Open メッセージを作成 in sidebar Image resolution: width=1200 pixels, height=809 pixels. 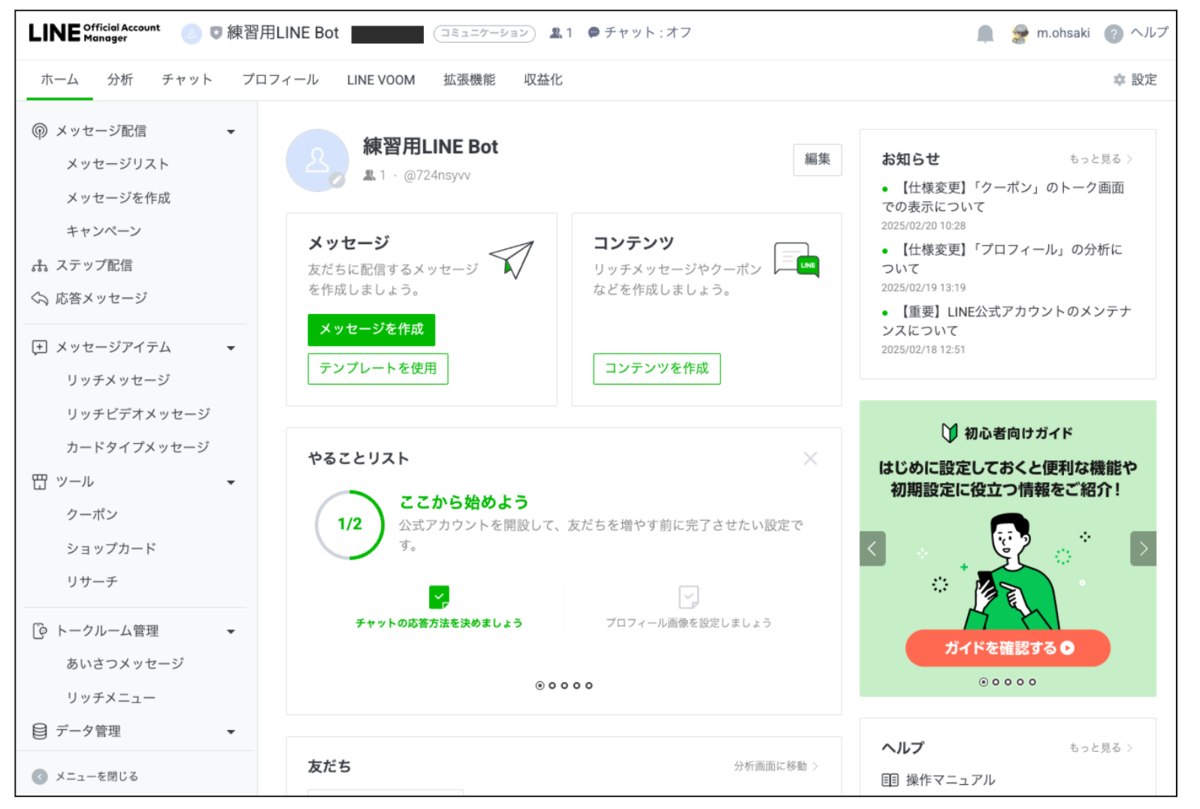tap(118, 199)
